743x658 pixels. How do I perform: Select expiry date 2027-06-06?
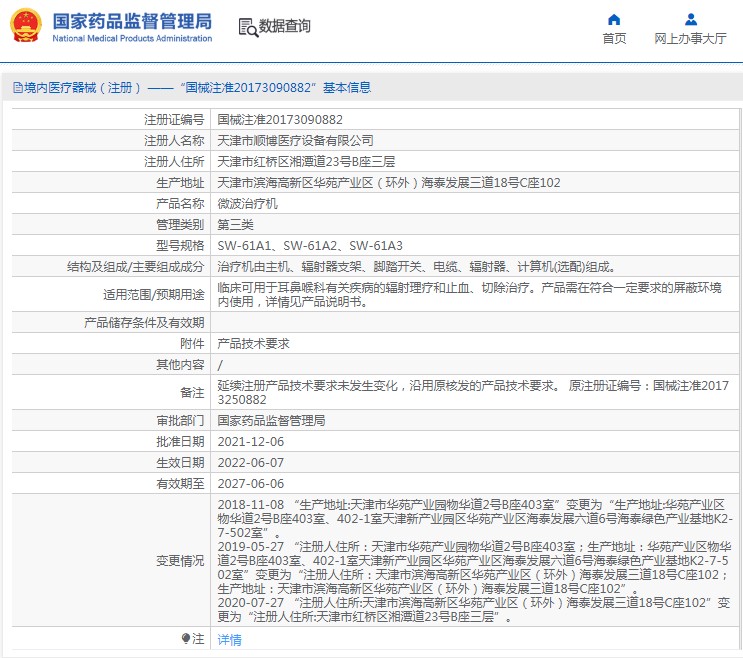click(251, 484)
